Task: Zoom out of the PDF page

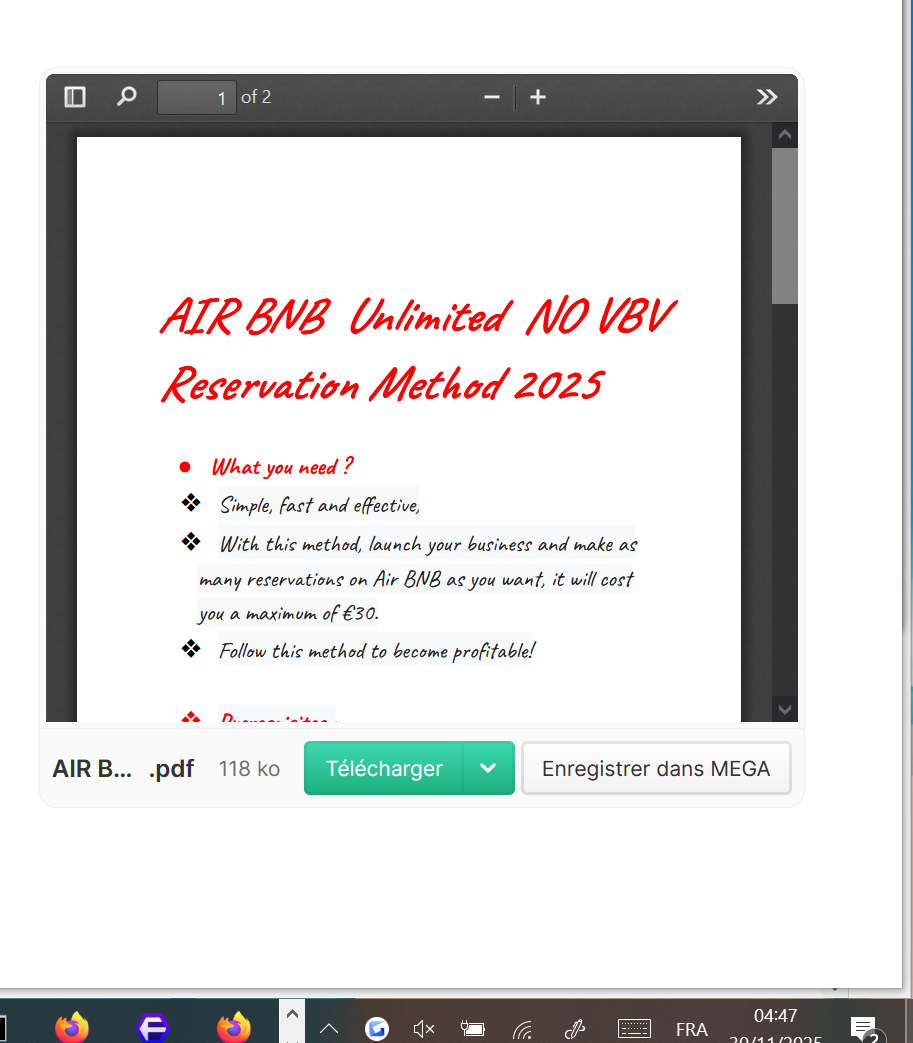Action: tap(491, 97)
